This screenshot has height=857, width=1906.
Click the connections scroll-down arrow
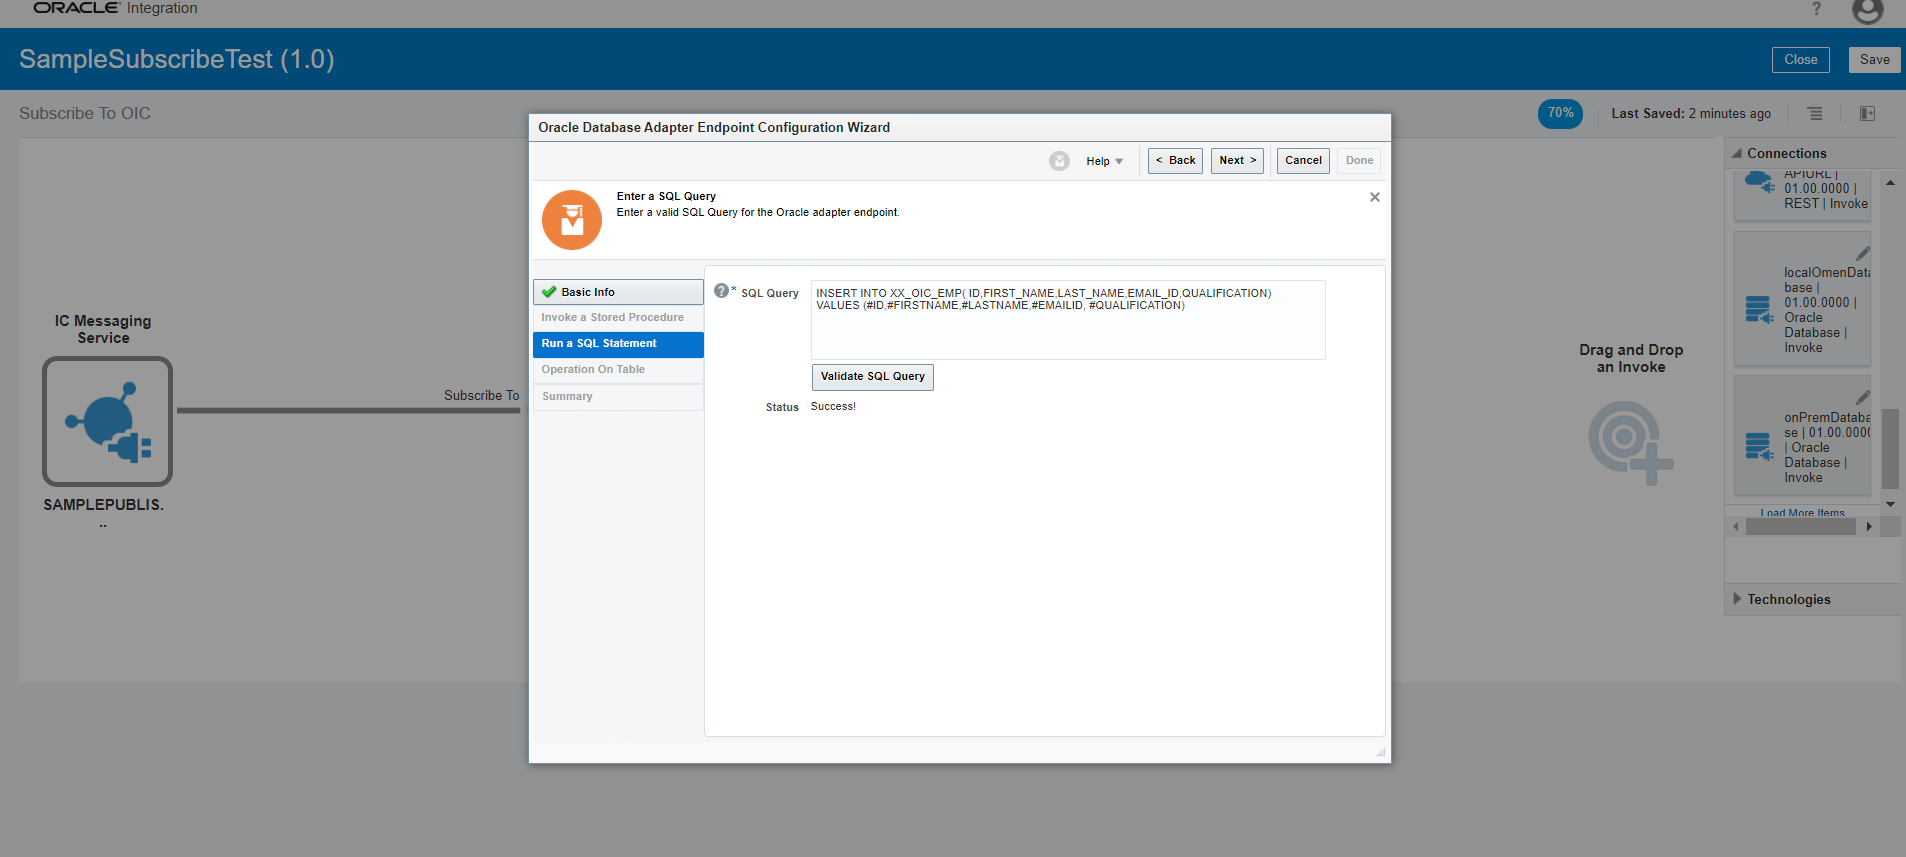1890,505
